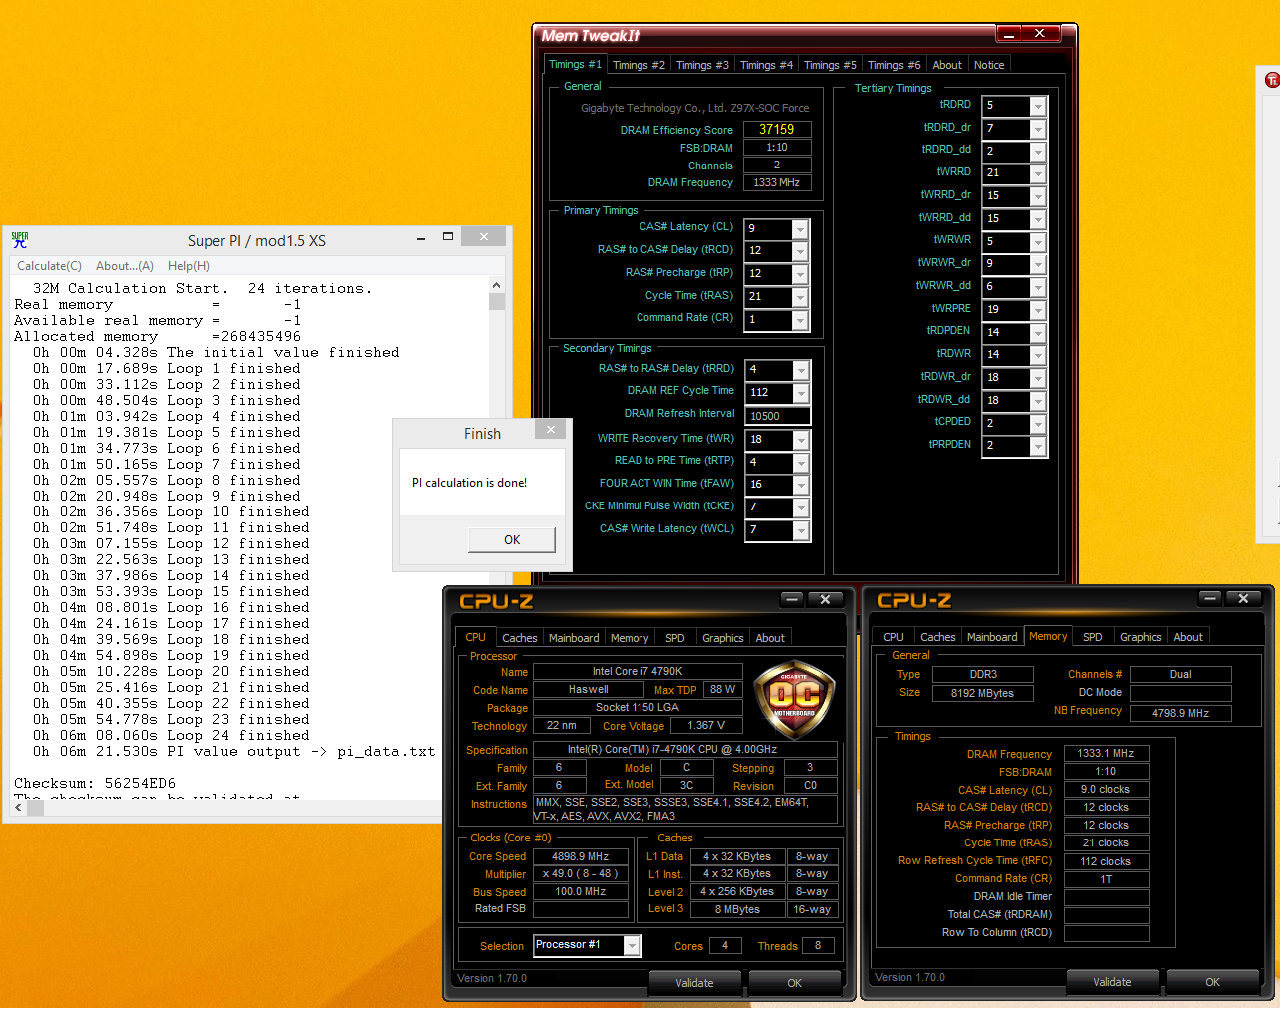Open Help(H) menu in Super PI
Screen dimensions: 1283x1013
pyautogui.click(x=189, y=266)
